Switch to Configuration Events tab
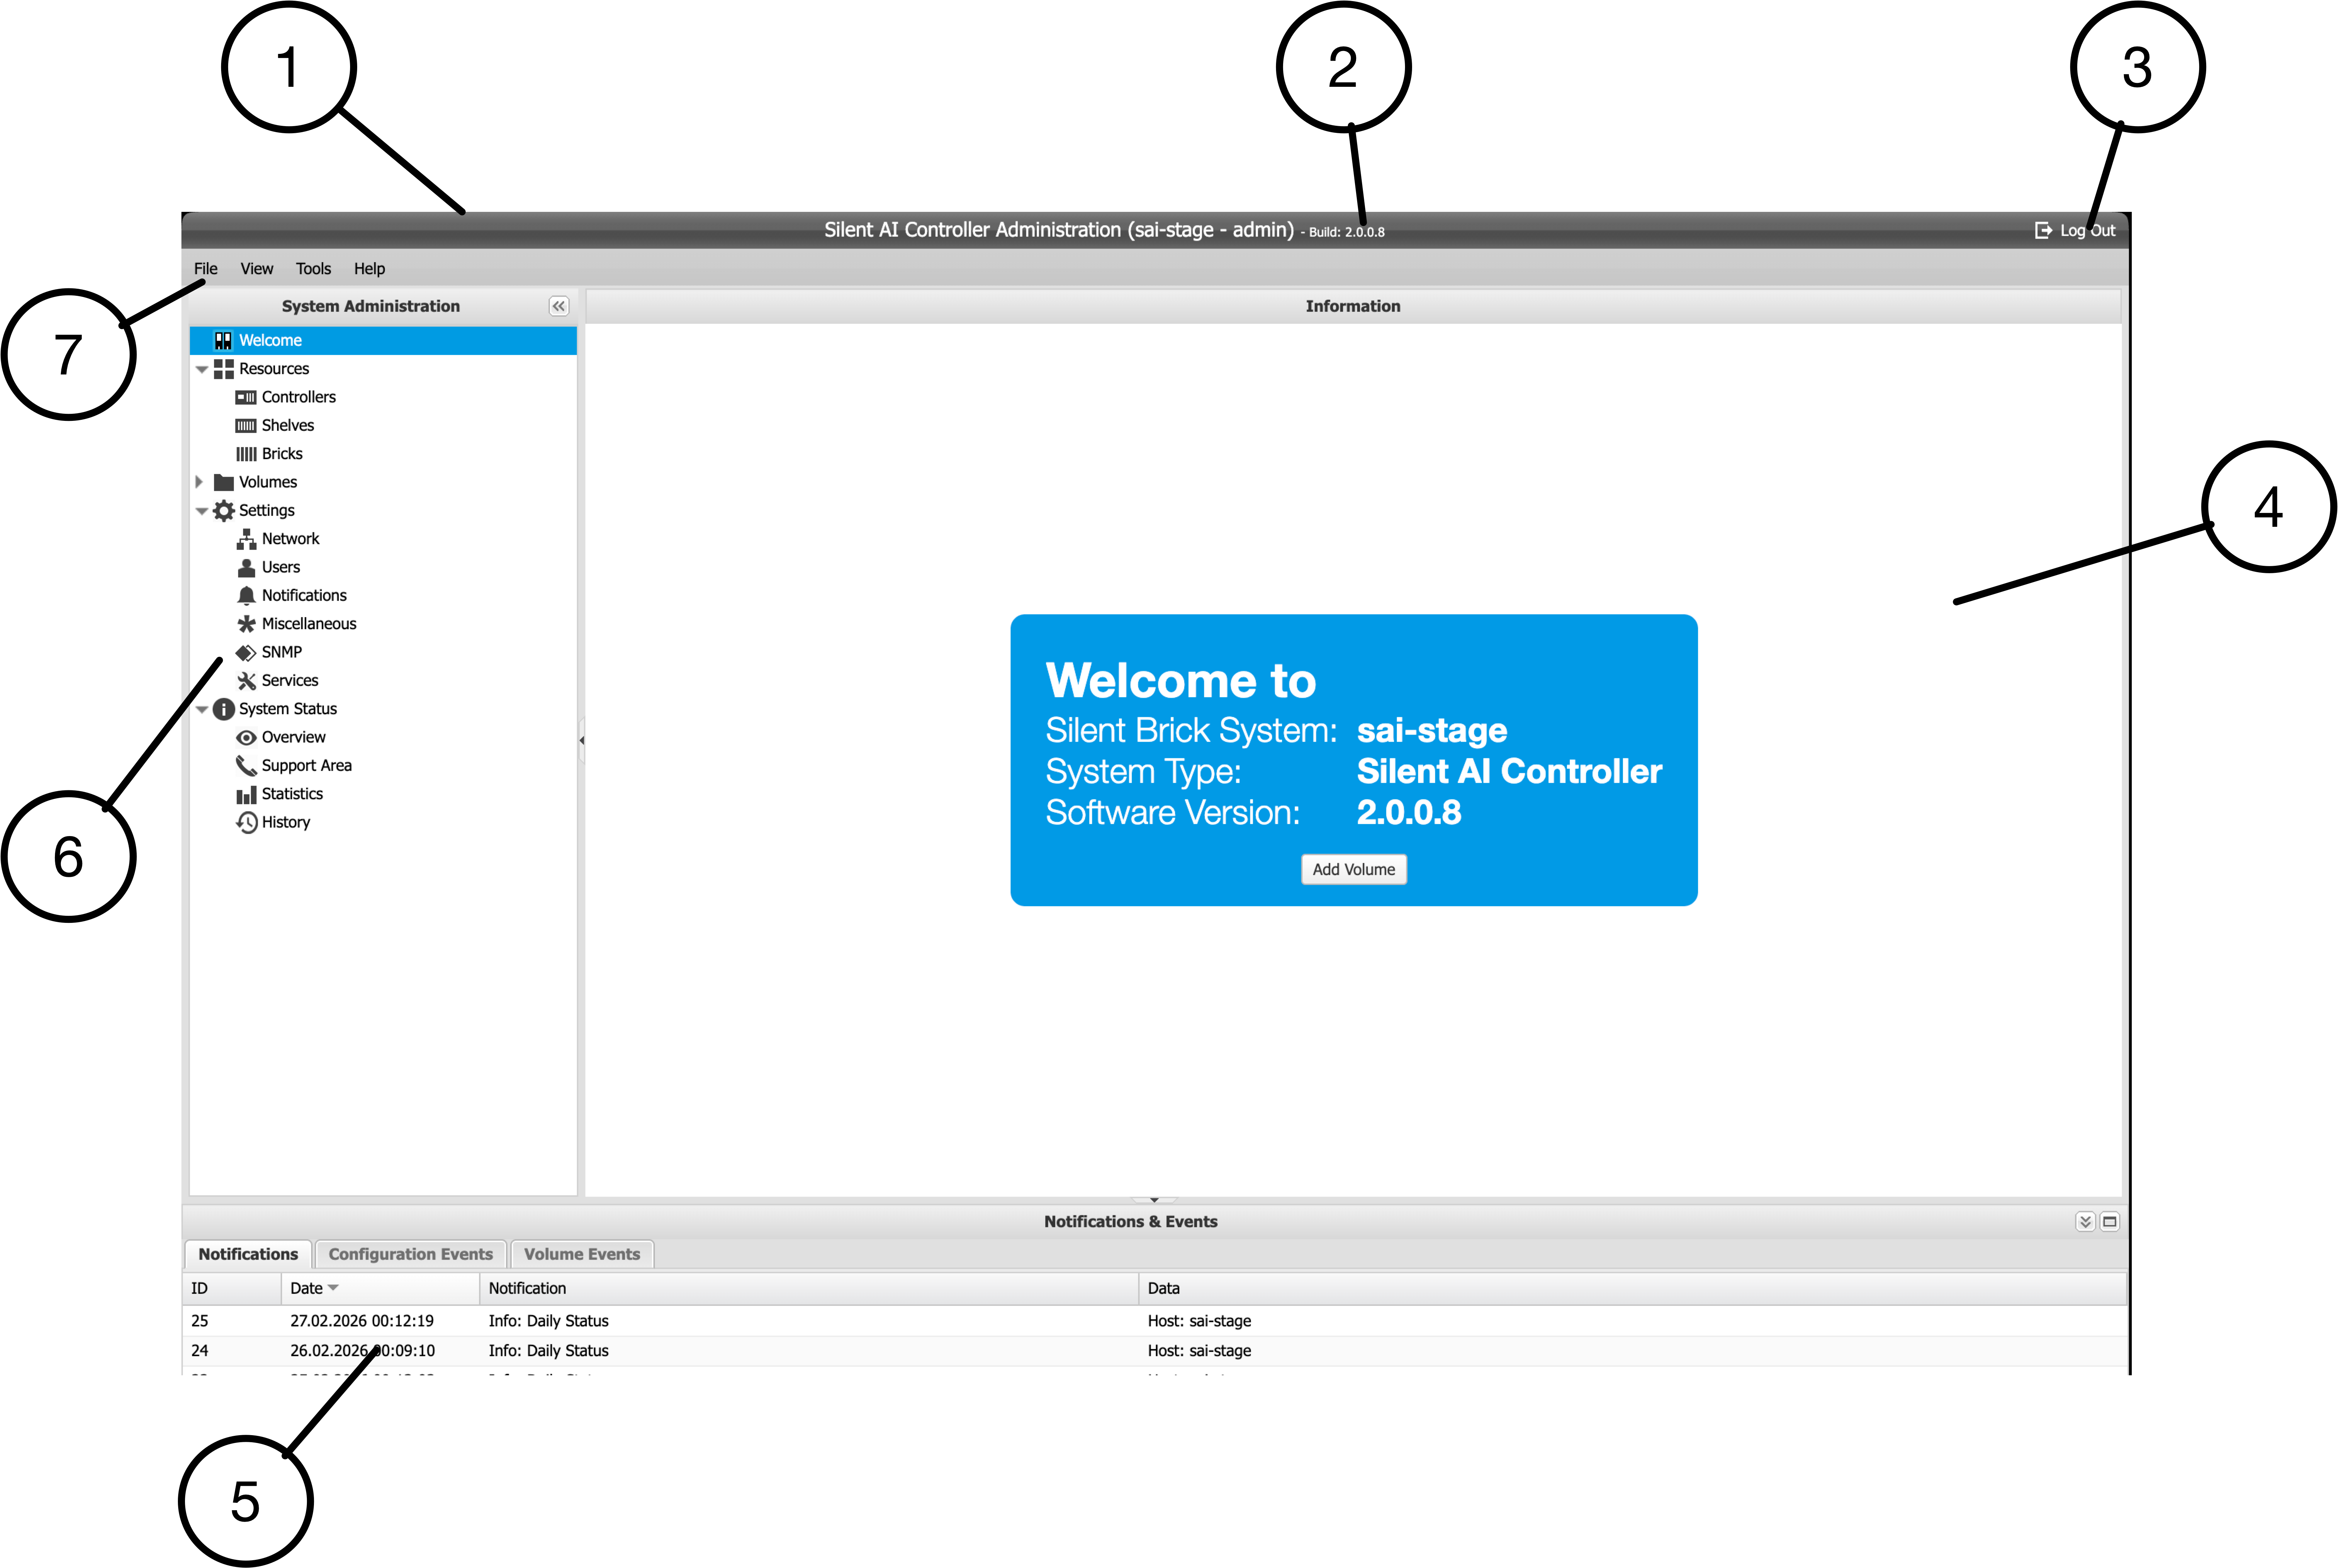The height and width of the screenshot is (1568, 2338). click(x=410, y=1254)
